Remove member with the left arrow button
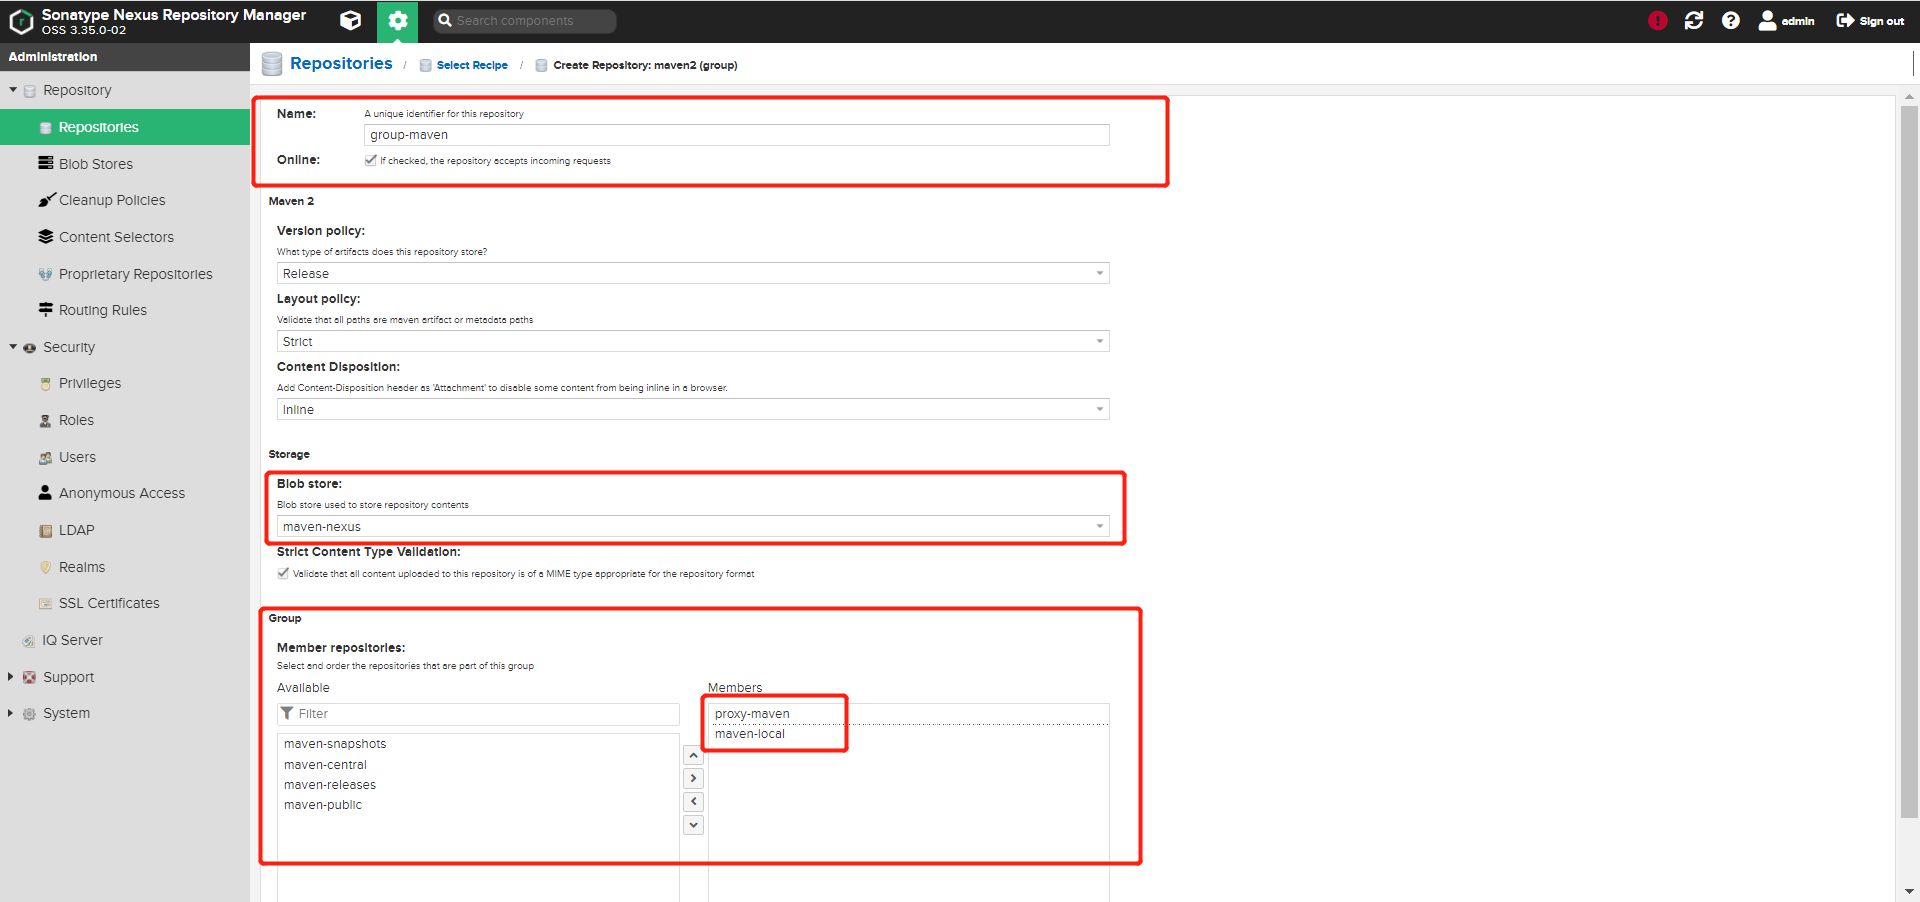Image resolution: width=1920 pixels, height=902 pixels. (x=694, y=802)
